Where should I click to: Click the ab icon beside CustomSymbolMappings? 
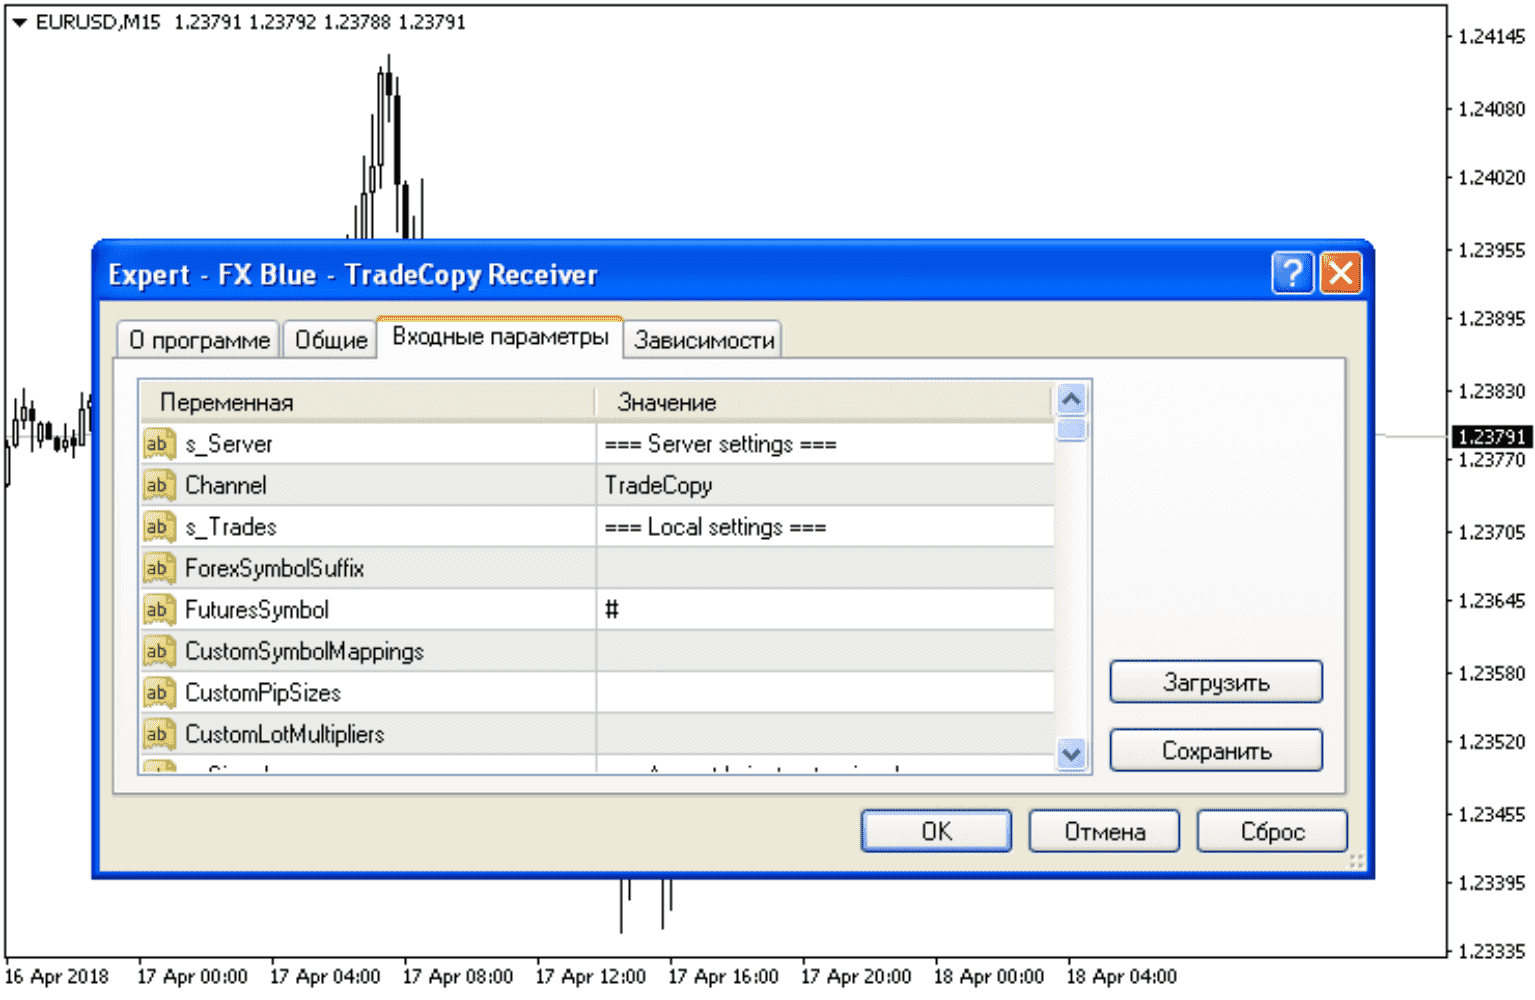click(159, 652)
